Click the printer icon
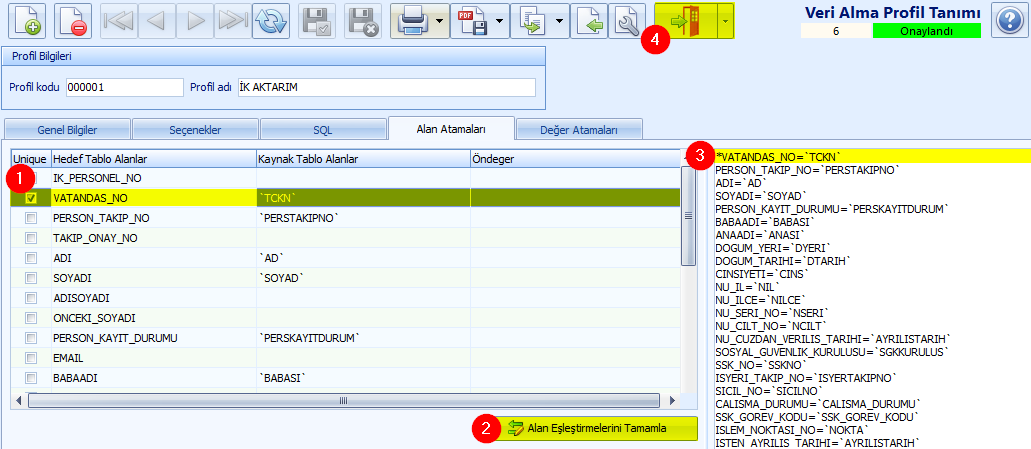Viewport: 1031px width, 449px height. click(x=412, y=20)
